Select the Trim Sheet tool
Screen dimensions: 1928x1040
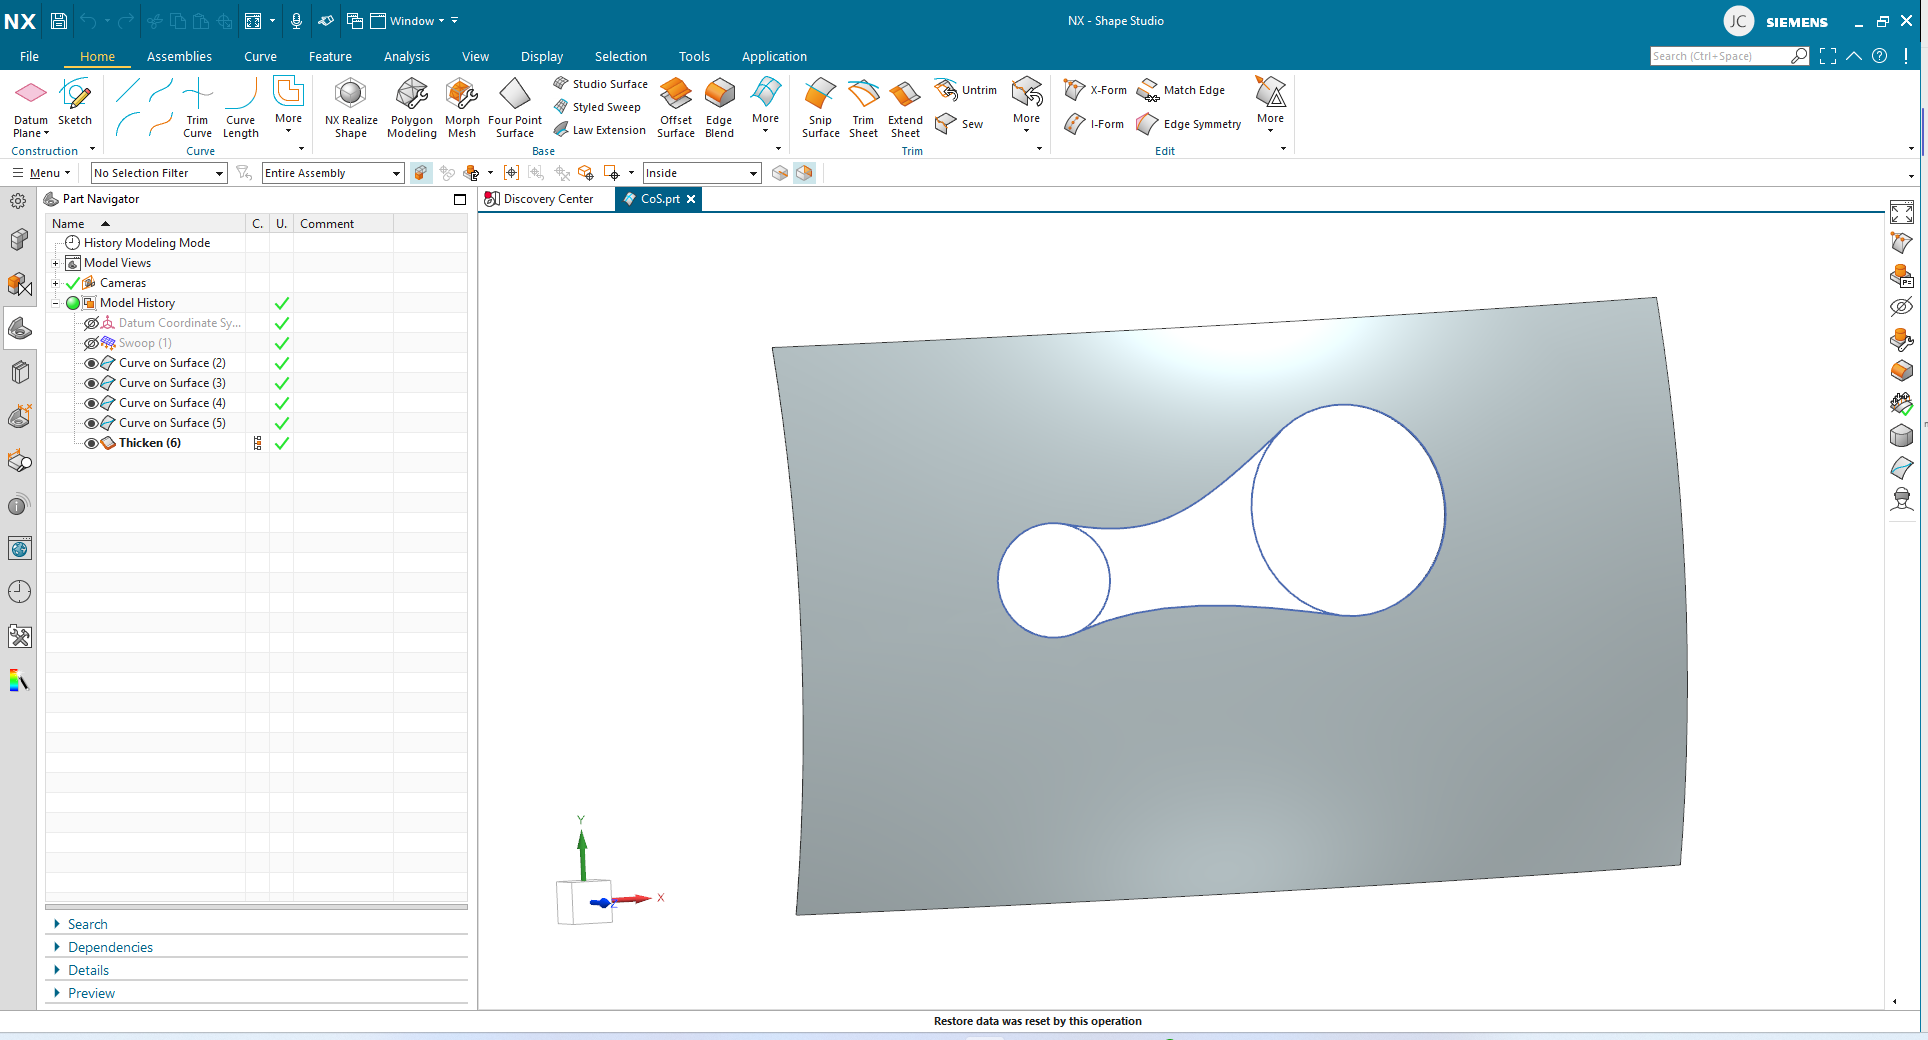tap(862, 107)
